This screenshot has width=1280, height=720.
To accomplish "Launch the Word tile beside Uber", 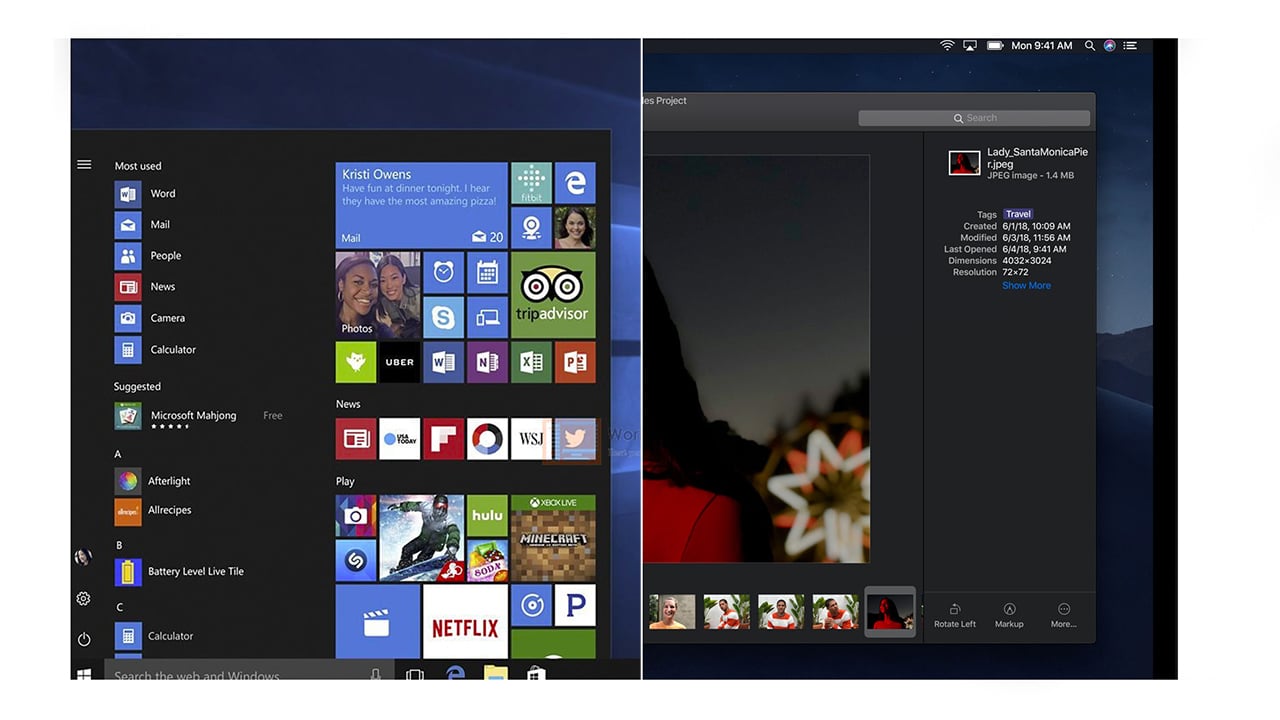I will 443,362.
